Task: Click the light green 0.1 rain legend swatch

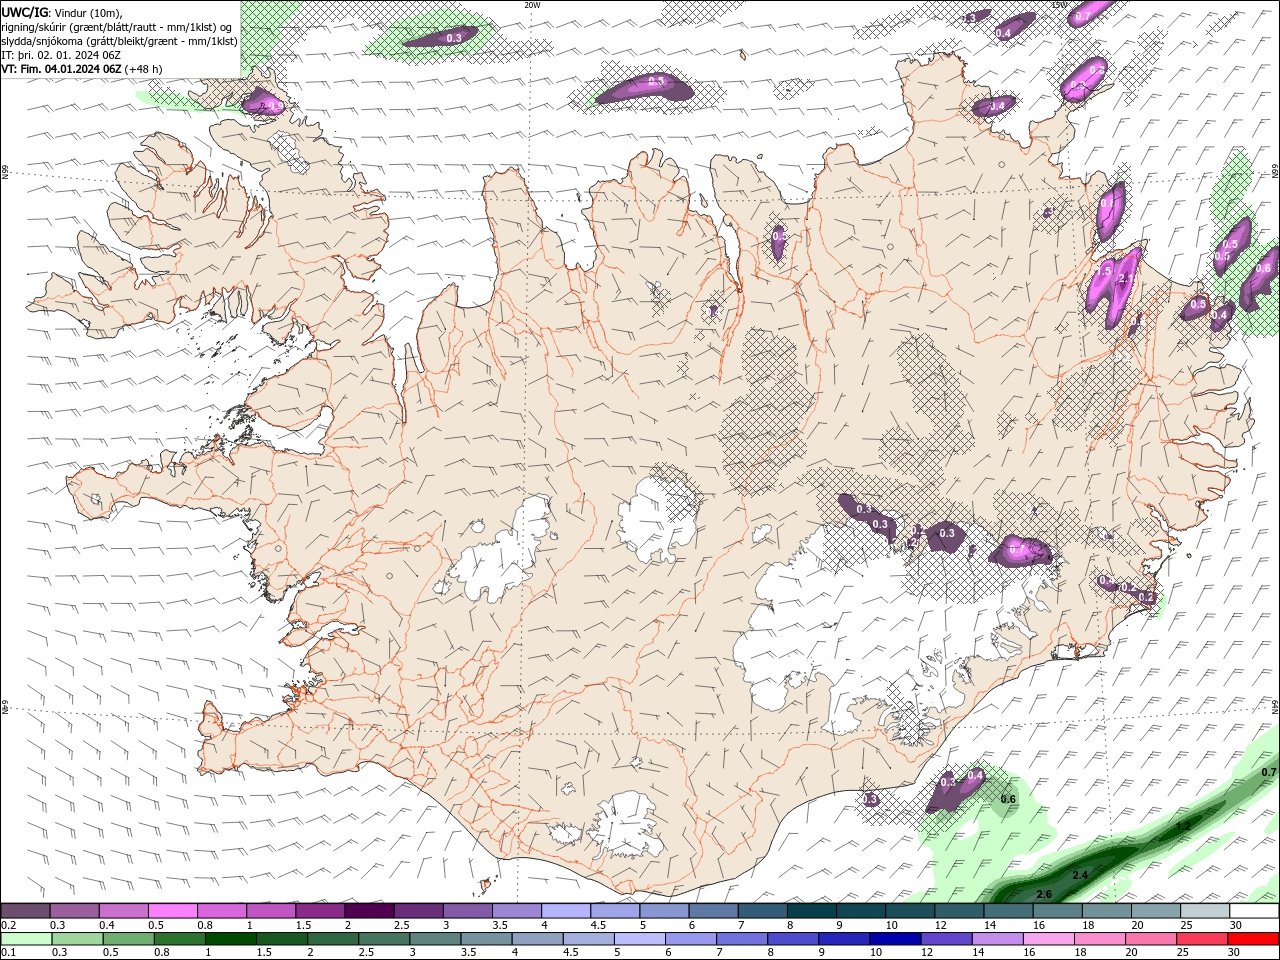Action: point(26,939)
